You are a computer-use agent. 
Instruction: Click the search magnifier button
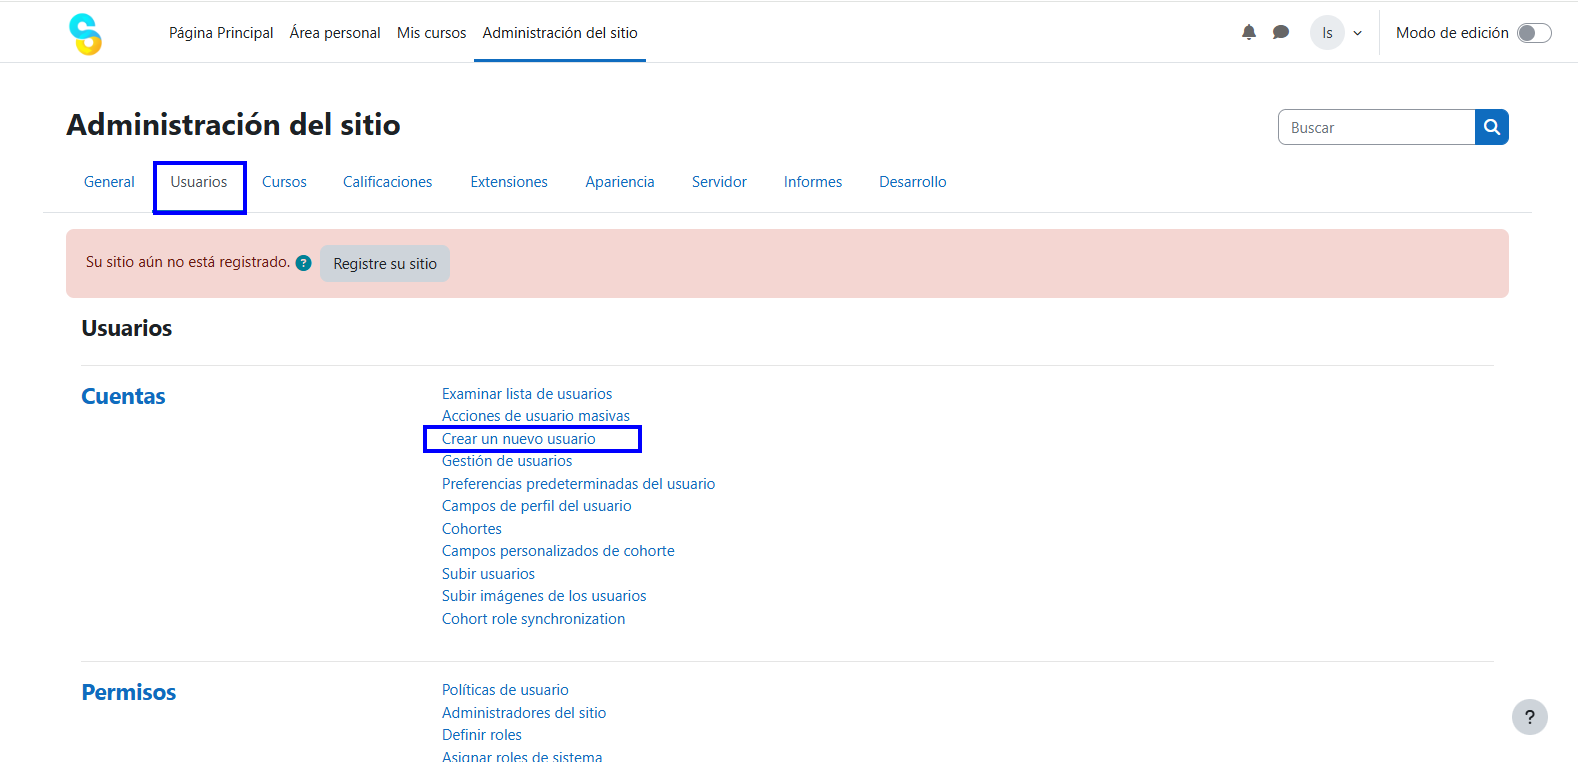tap(1491, 127)
